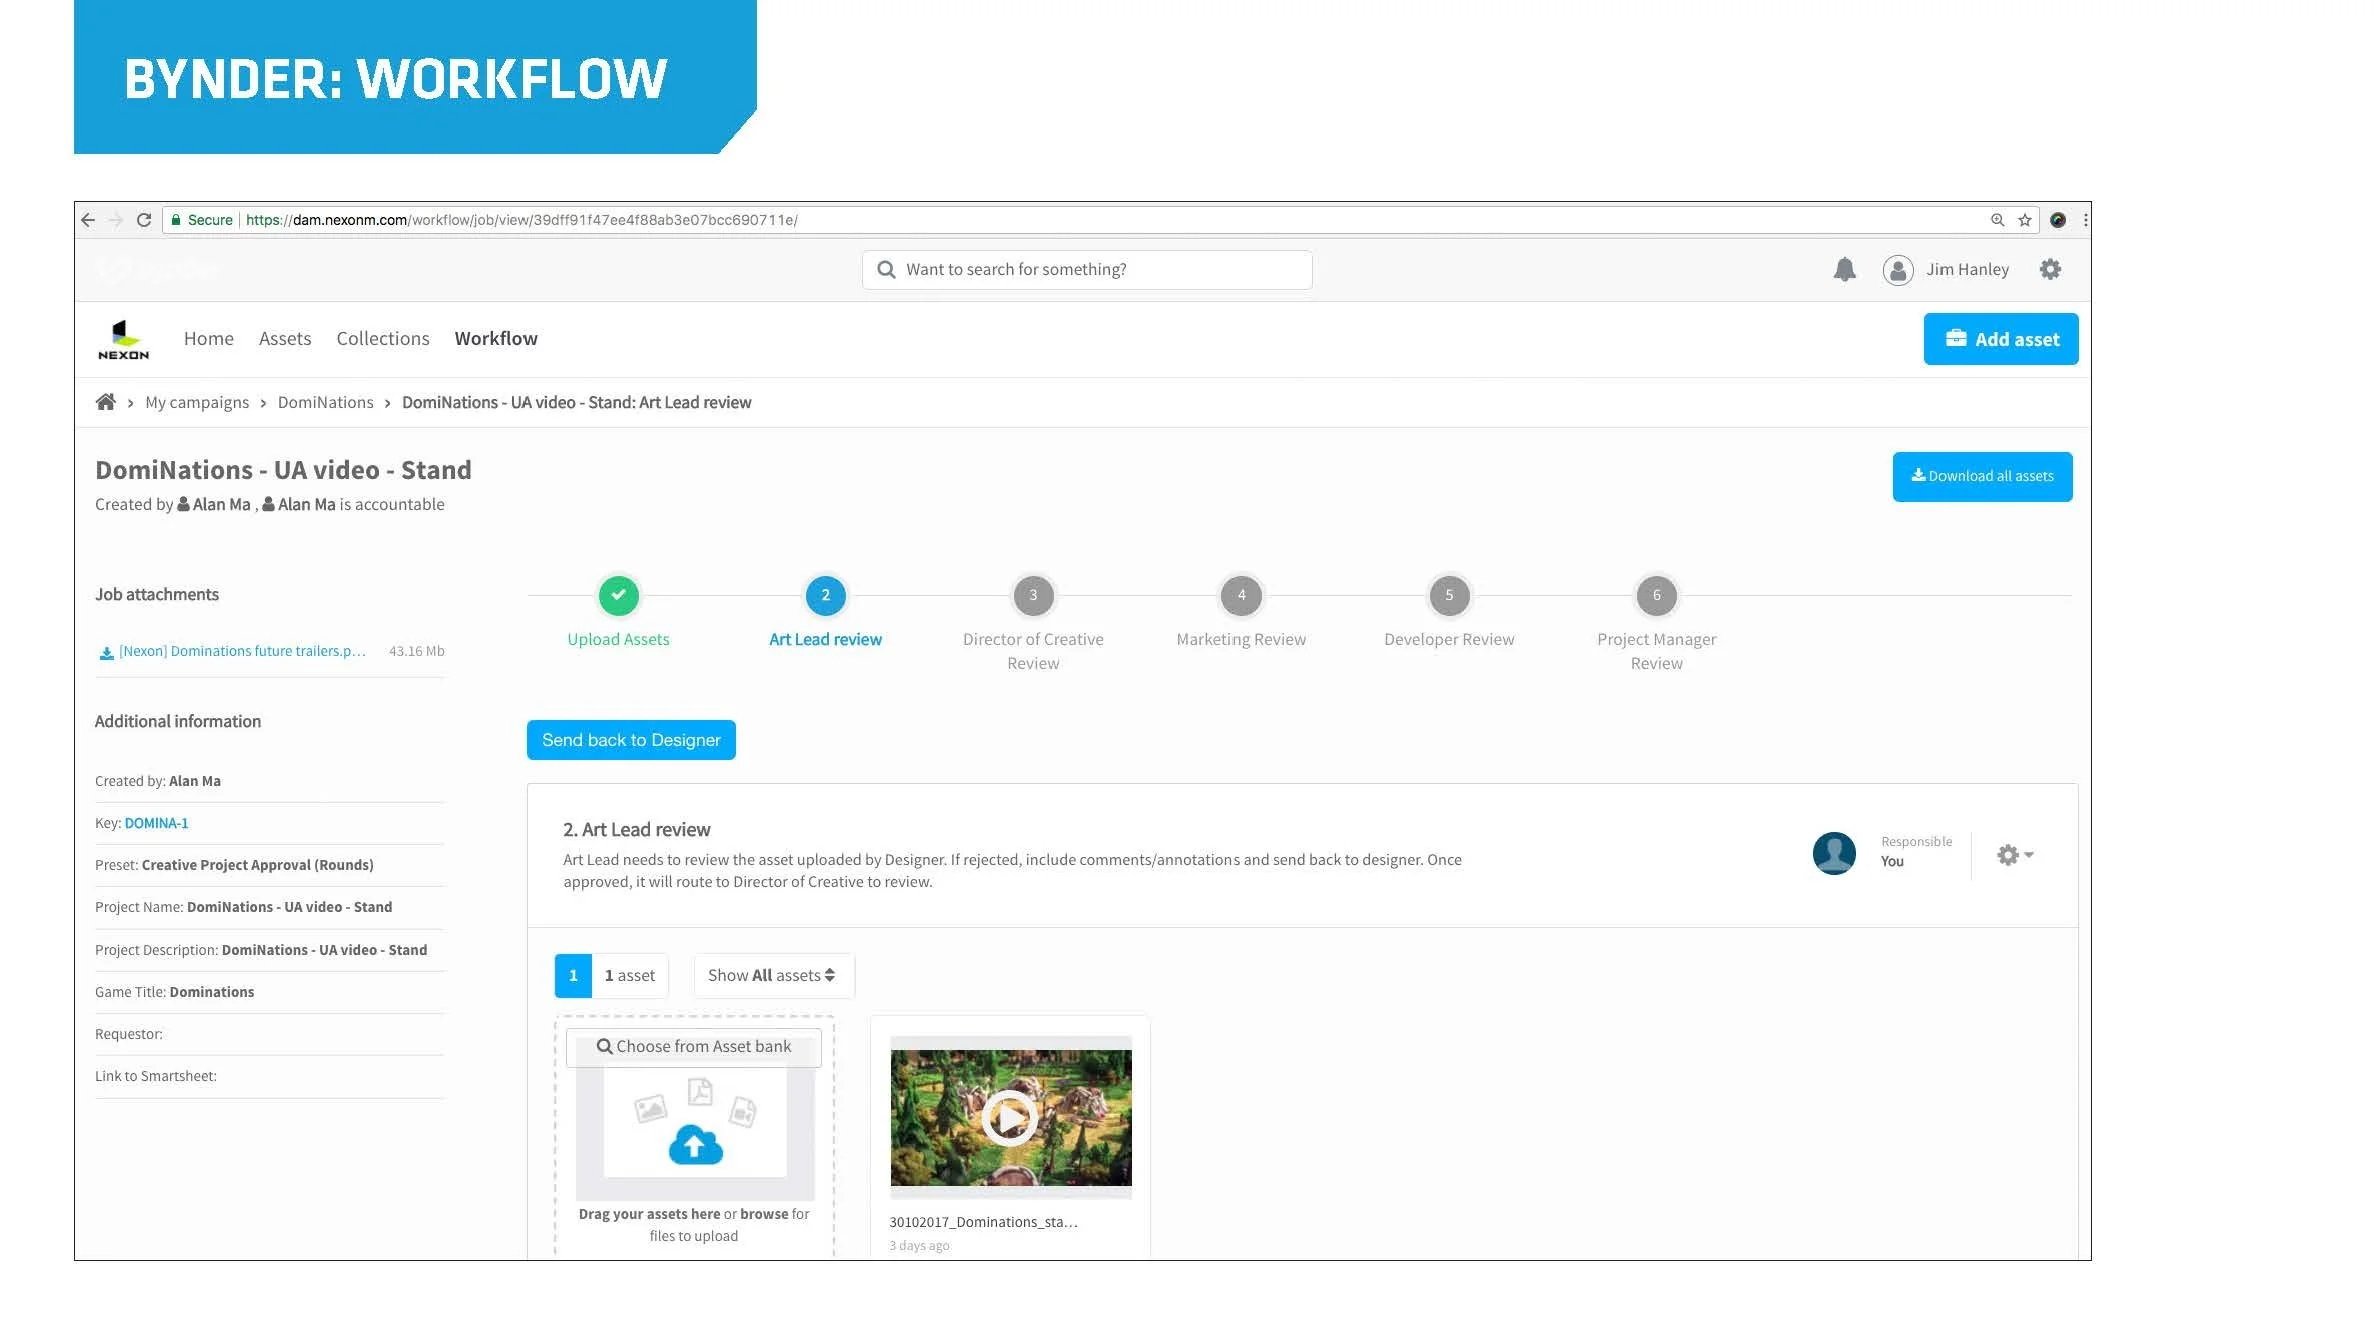Image resolution: width=2374 pixels, height=1335 pixels.
Task: Click the Add asset button
Action: [x=2001, y=339]
